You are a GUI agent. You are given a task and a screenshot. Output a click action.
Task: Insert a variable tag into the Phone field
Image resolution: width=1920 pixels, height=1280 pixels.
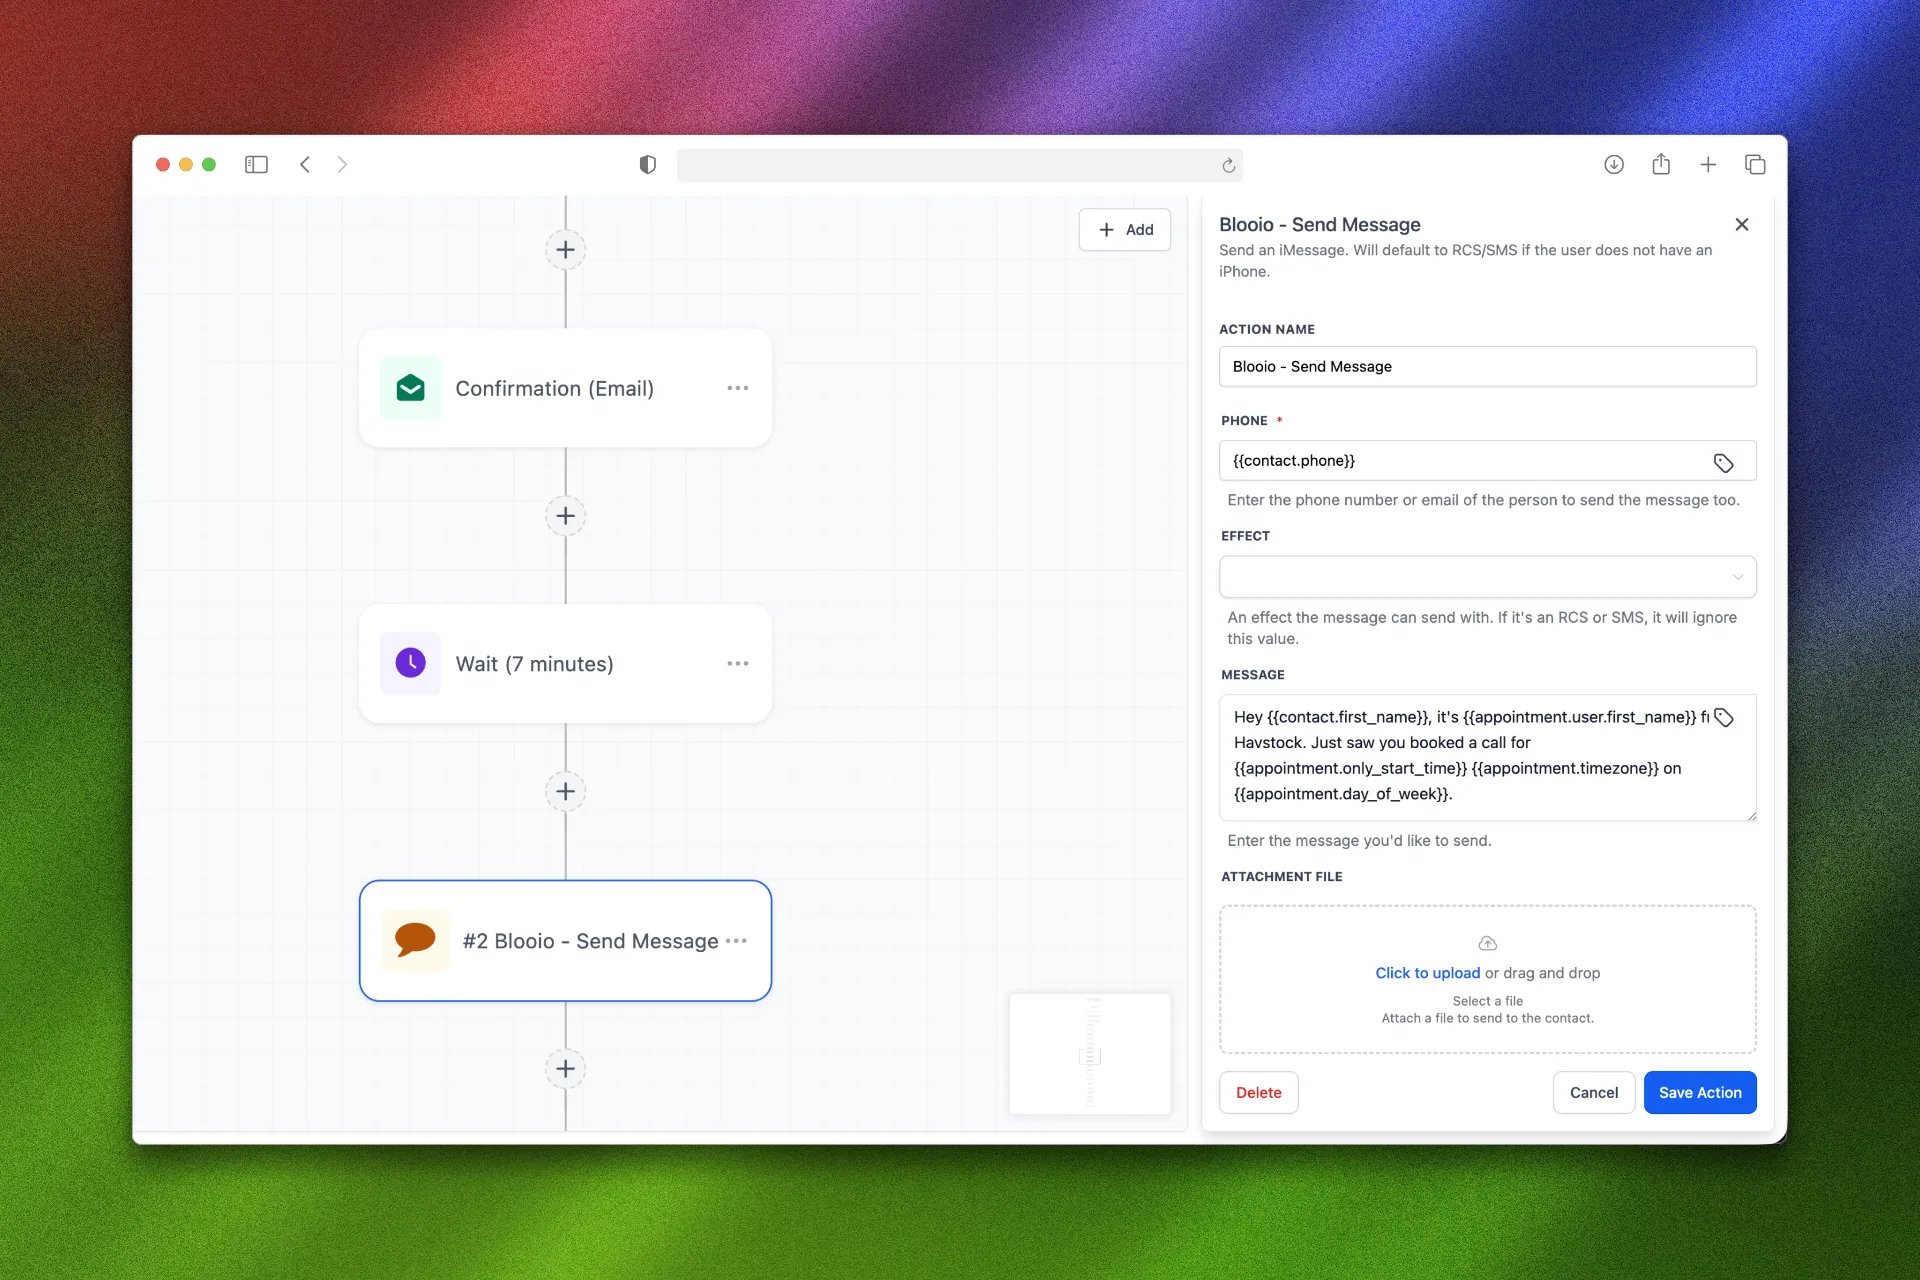[x=1723, y=462]
